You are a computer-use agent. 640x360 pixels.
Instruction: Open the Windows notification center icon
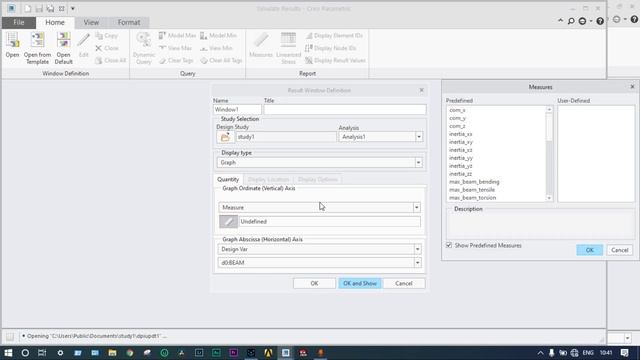click(624, 353)
